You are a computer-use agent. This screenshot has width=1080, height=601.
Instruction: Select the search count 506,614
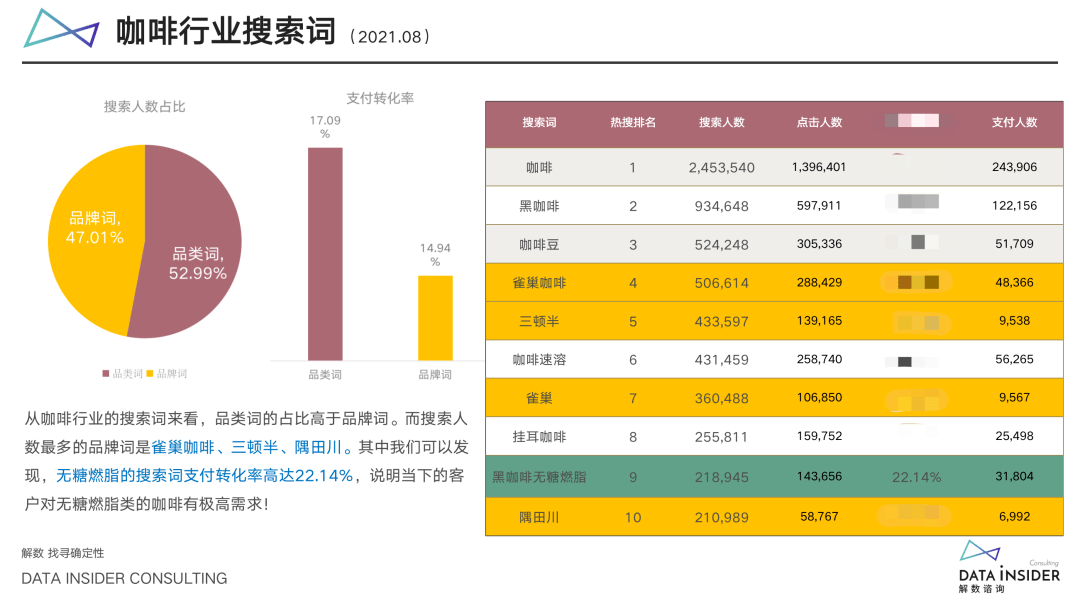tap(722, 283)
